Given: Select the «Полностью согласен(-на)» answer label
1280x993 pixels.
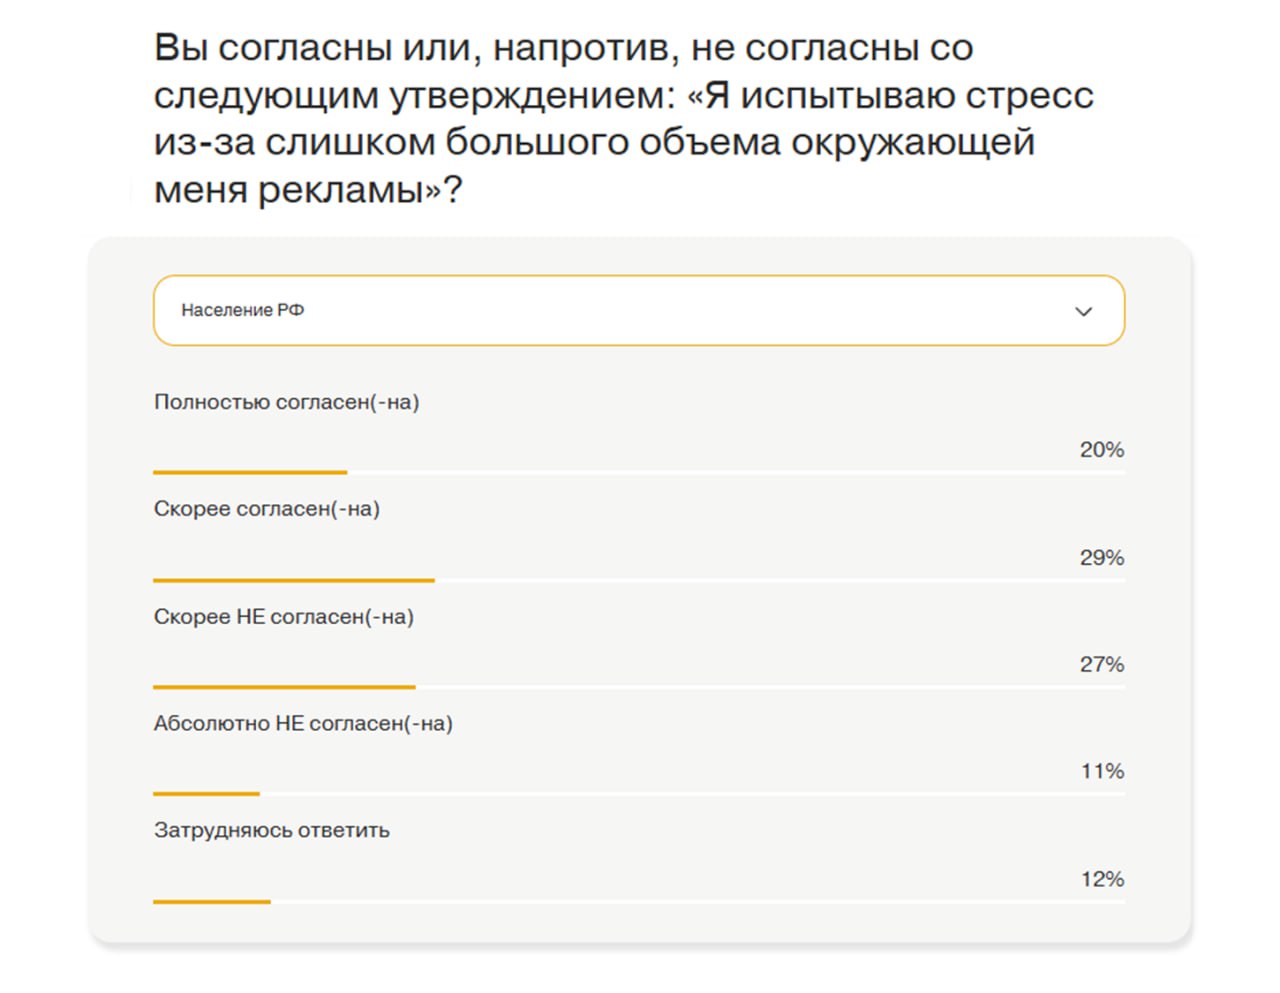Looking at the screenshot, I should click(287, 402).
